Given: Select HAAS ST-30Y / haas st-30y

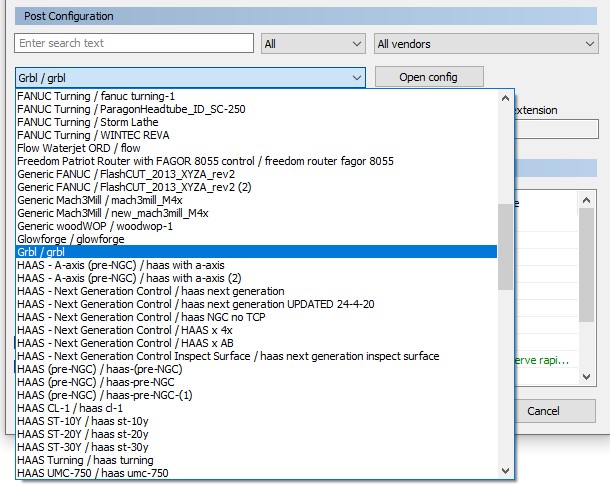Looking at the screenshot, I should (x=256, y=447).
